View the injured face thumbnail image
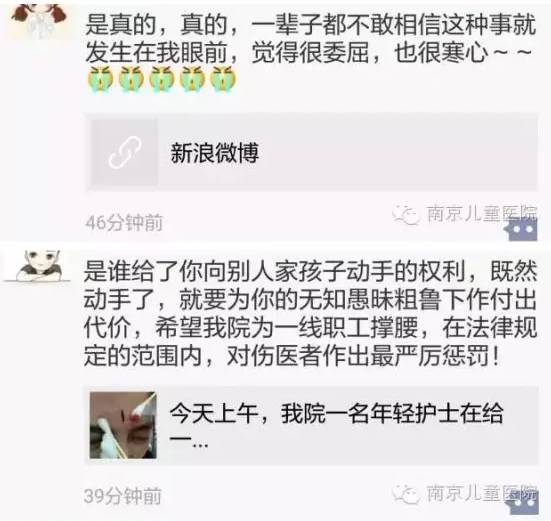 coord(123,425)
